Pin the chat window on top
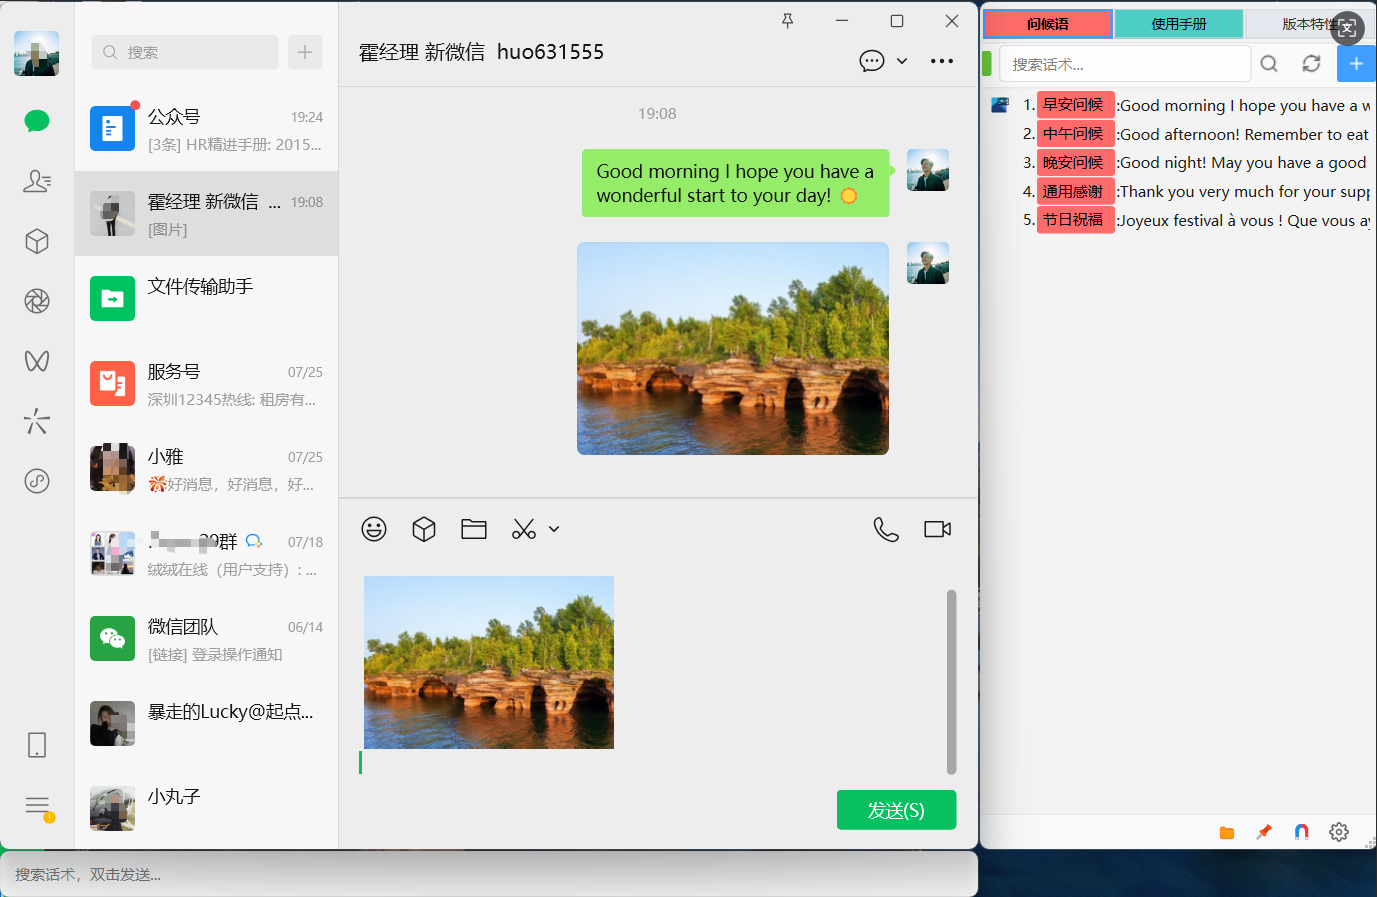The width and height of the screenshot is (1377, 897). pos(788,21)
